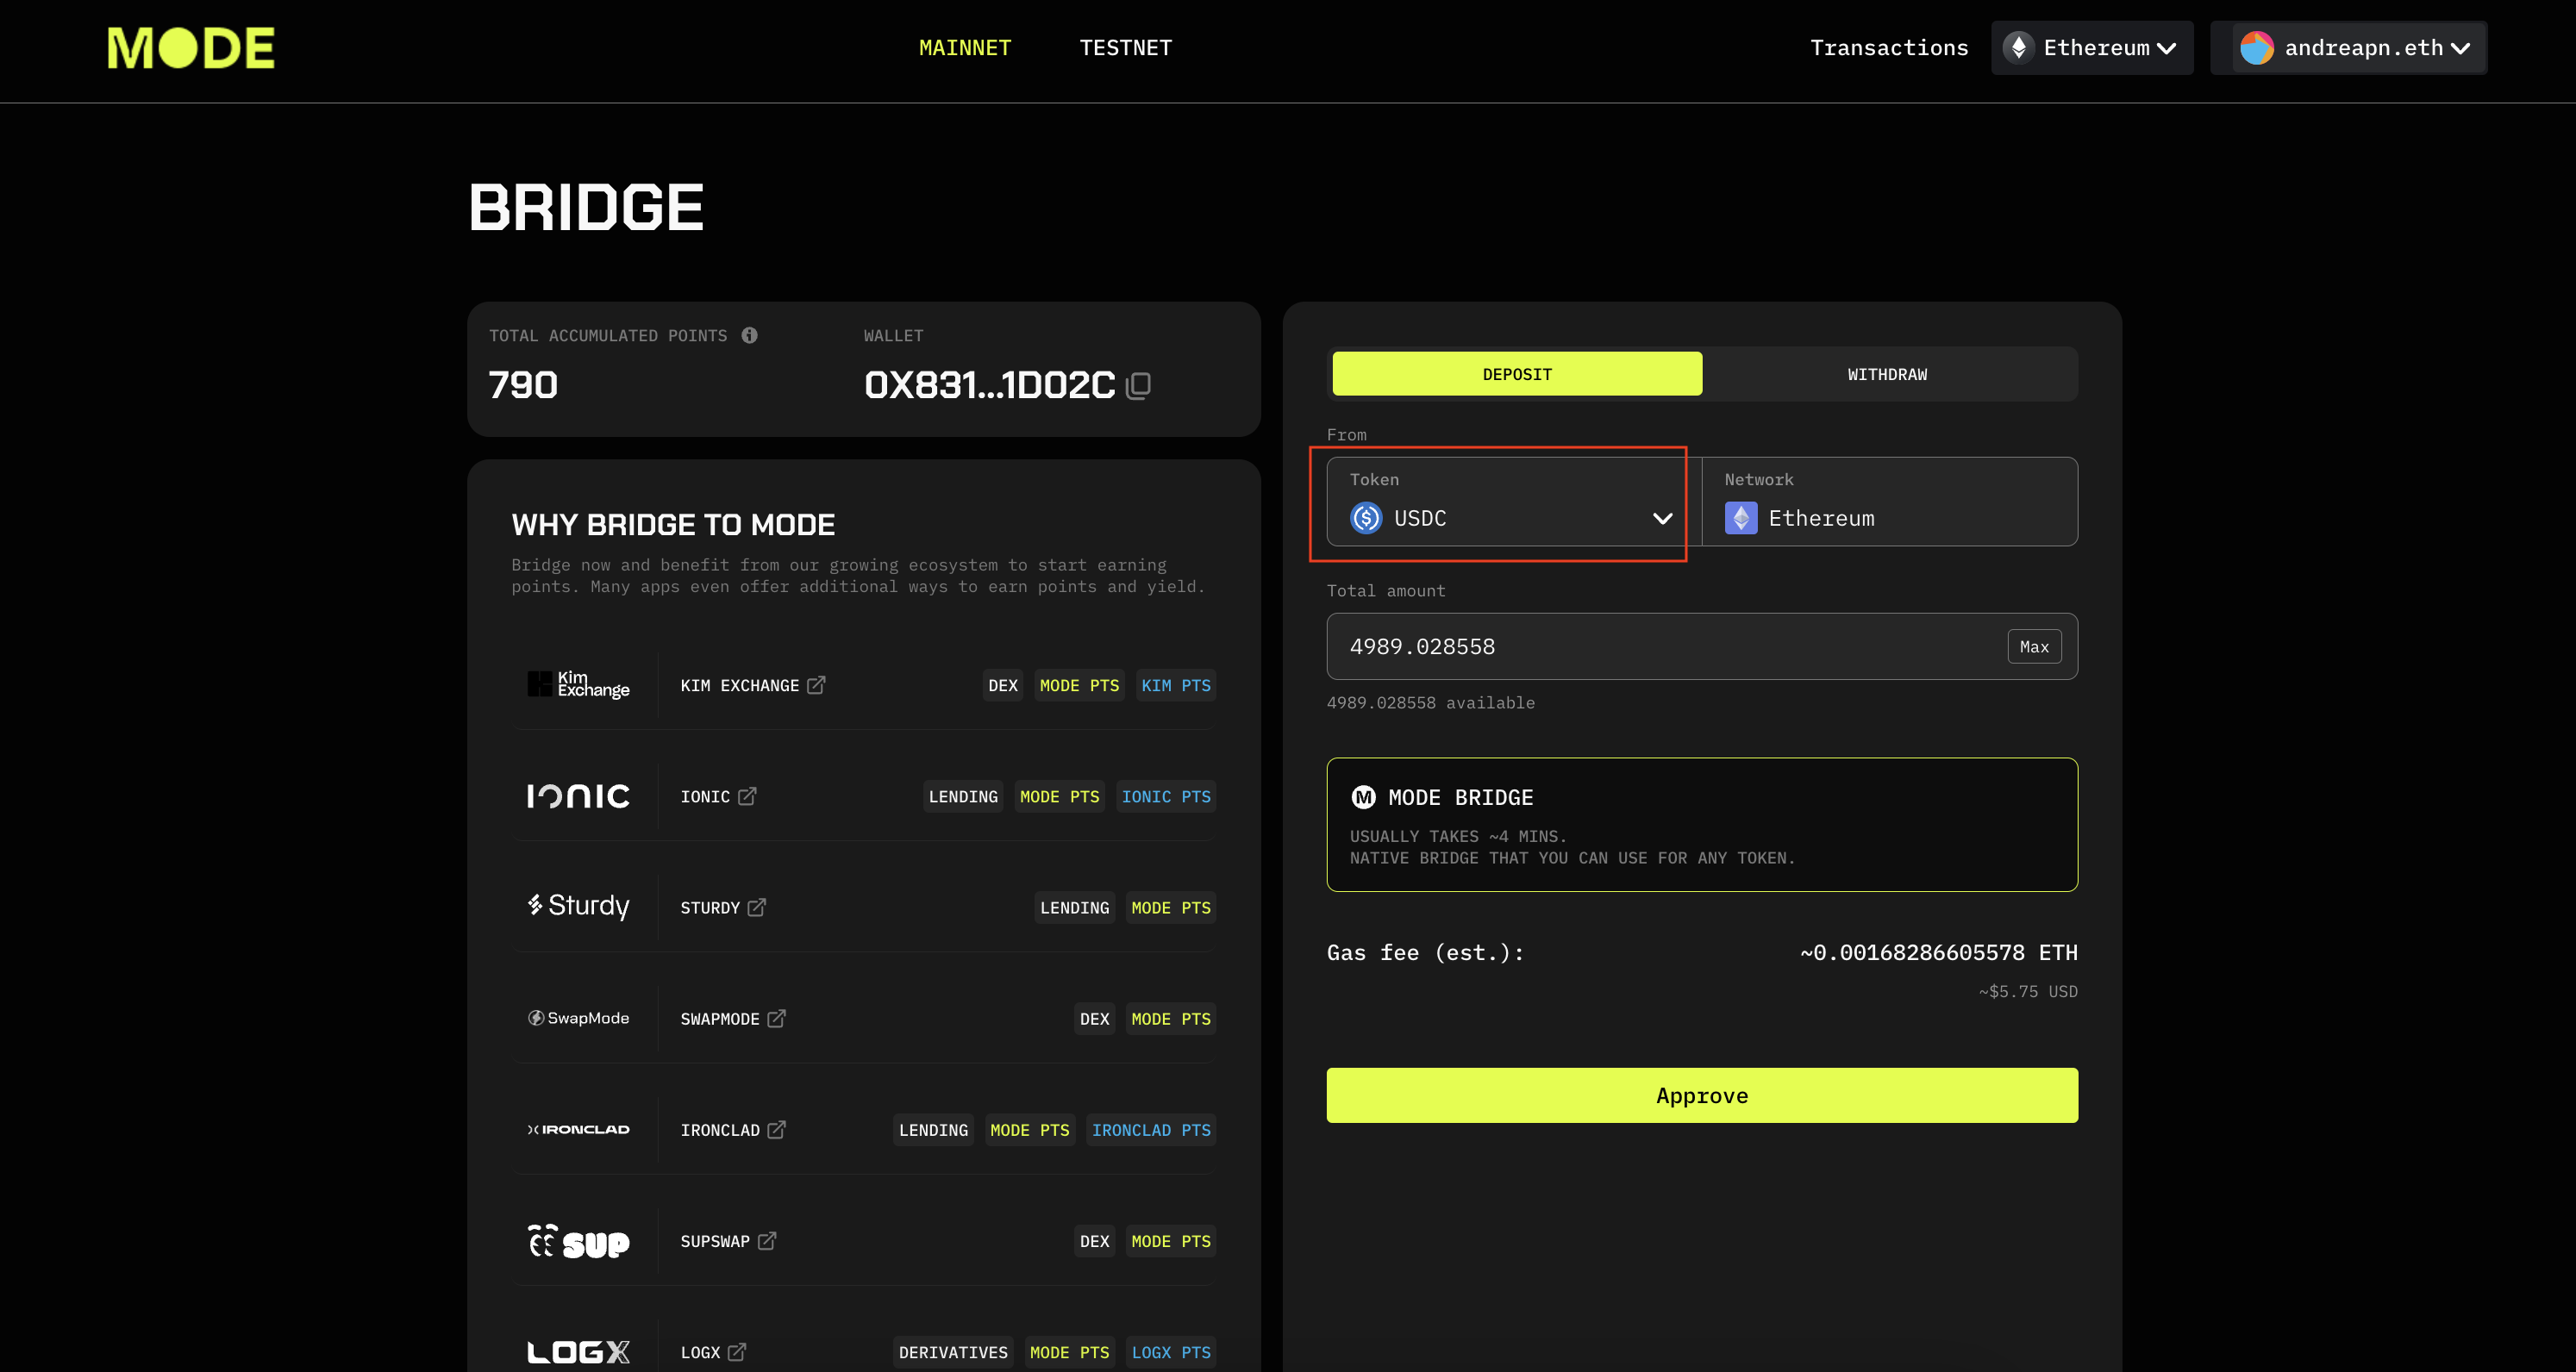Click SupSwap row MODE PTS tag
Screen dimensions: 2576x1372
pos(1171,1240)
